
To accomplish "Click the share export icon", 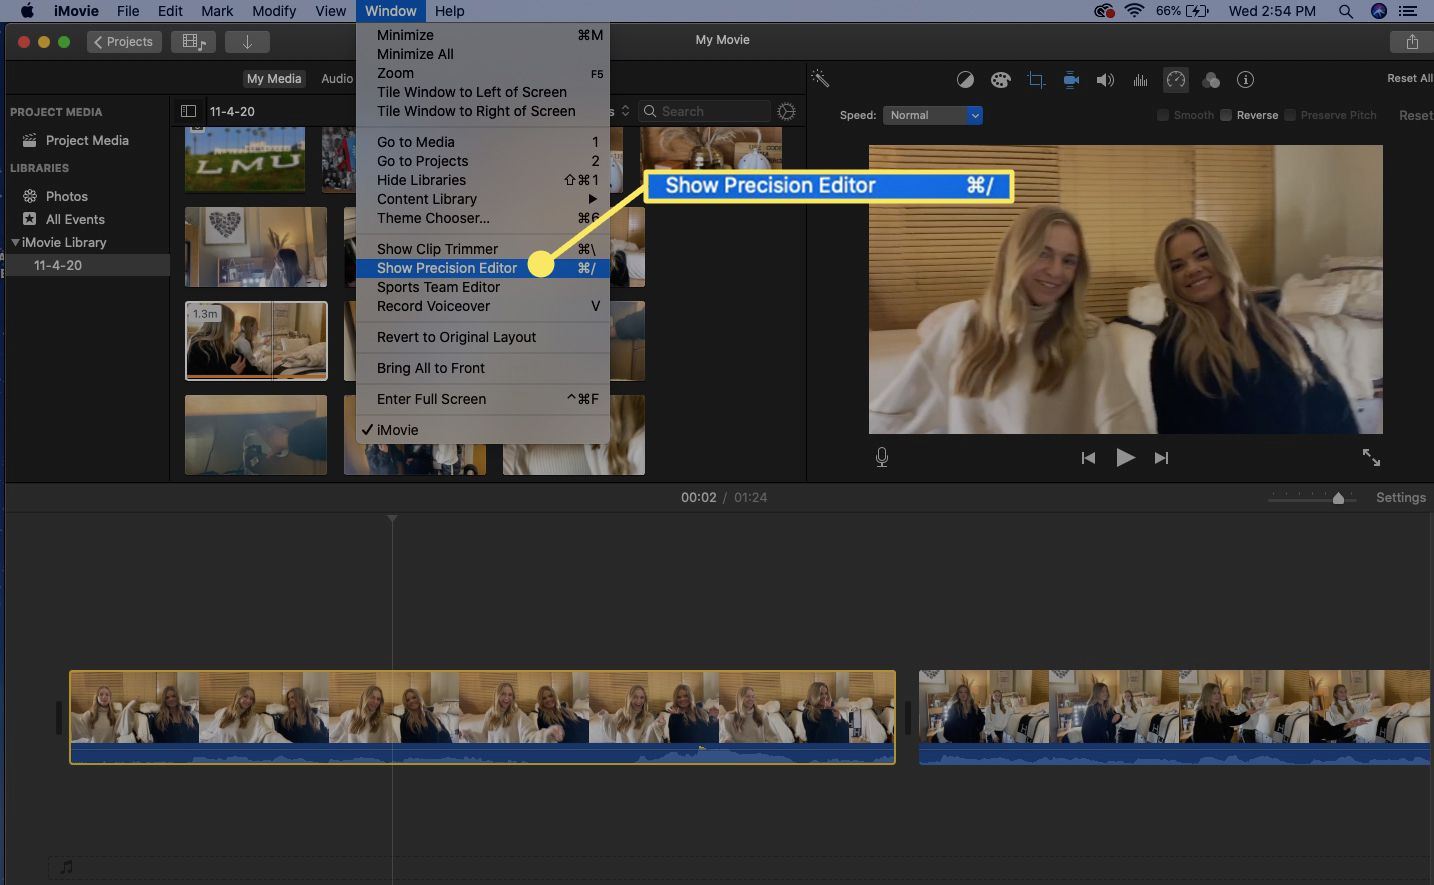I will pos(1412,42).
